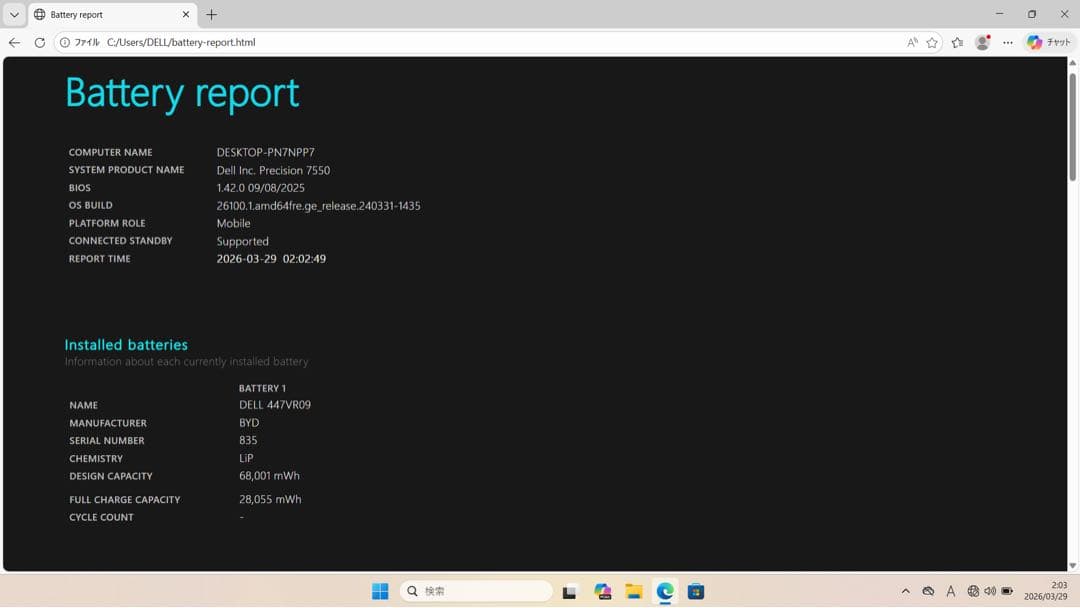Switch to Microsoft Edge on taskbar
Viewport: 1080px width, 608px height.
665,591
